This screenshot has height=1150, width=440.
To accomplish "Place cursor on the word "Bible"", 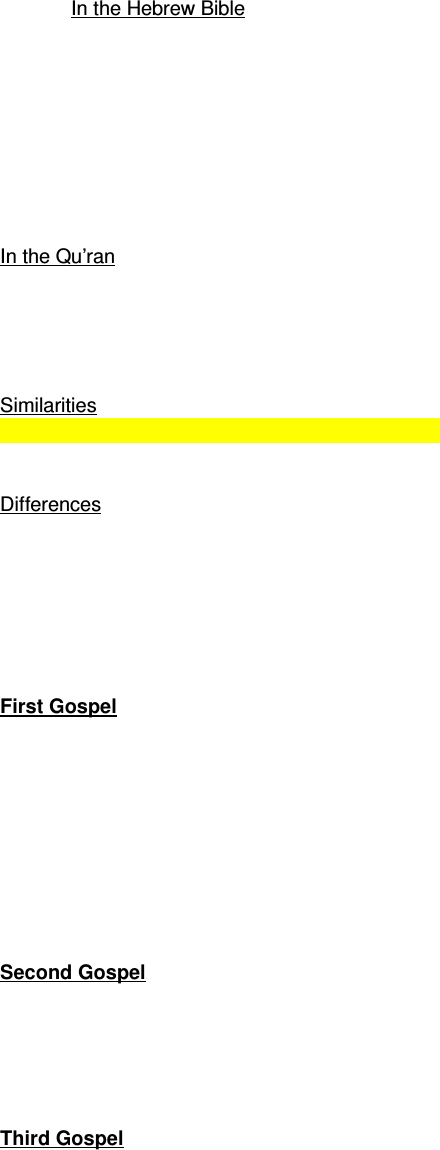I will [220, 9].
